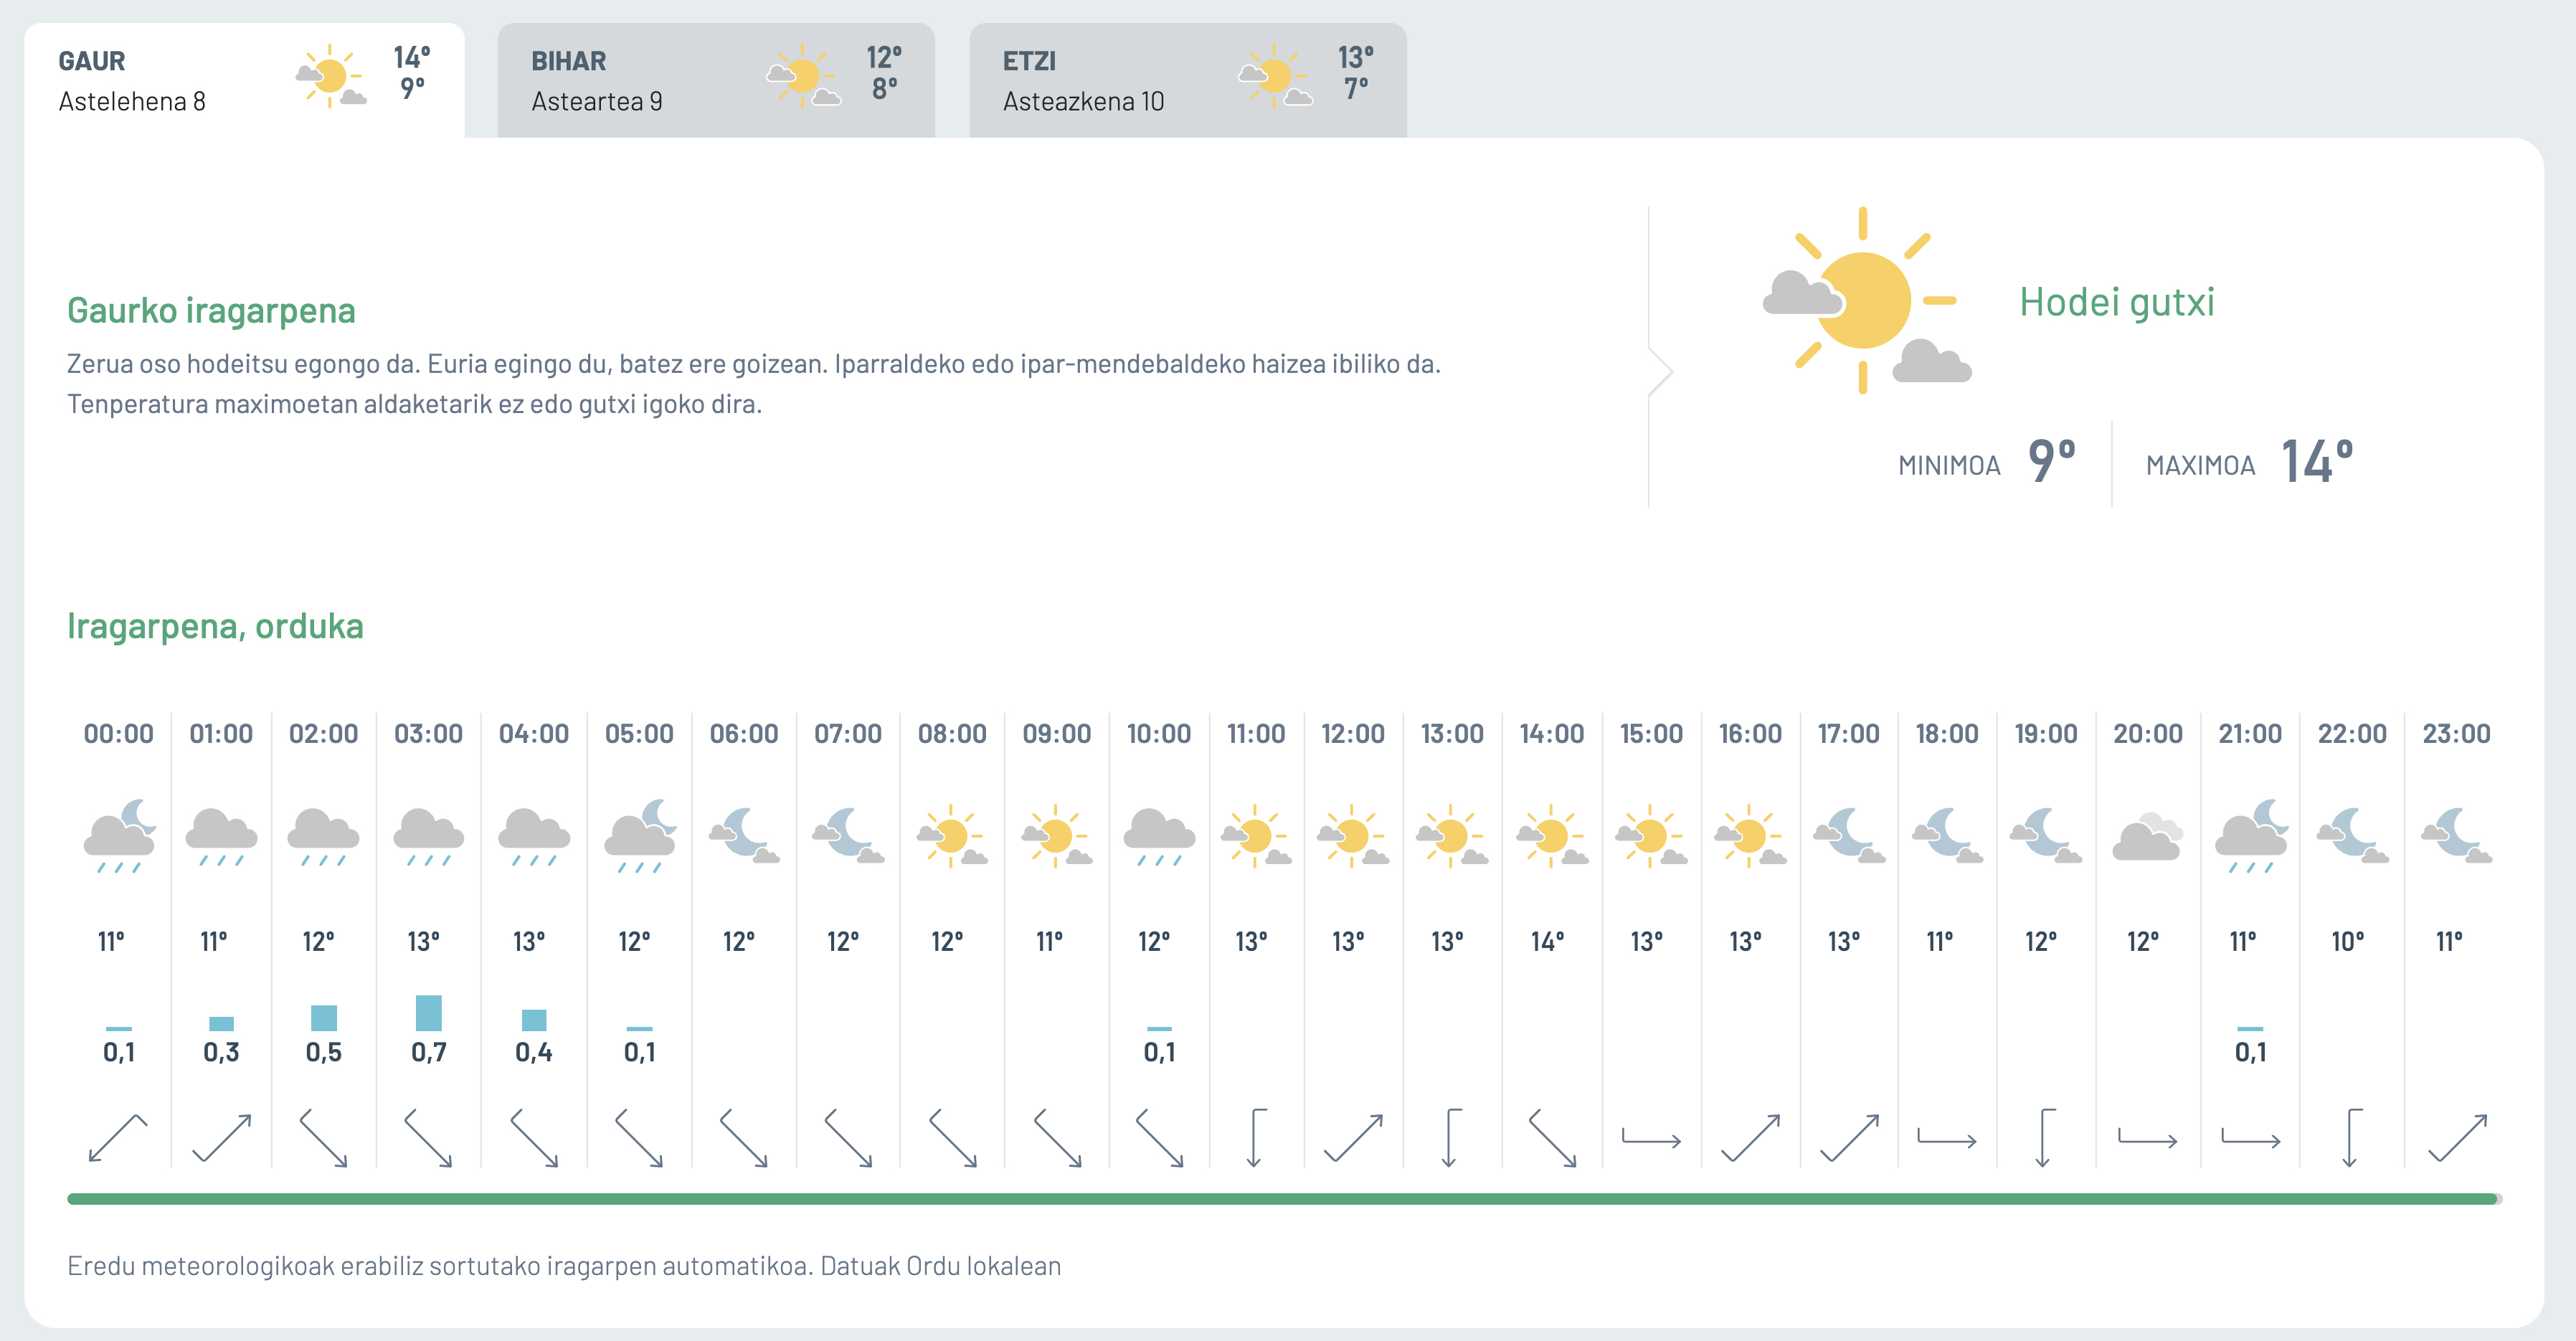Click the 12:00 wind direction arrow
The image size is (2576, 1341).
[x=1353, y=1138]
